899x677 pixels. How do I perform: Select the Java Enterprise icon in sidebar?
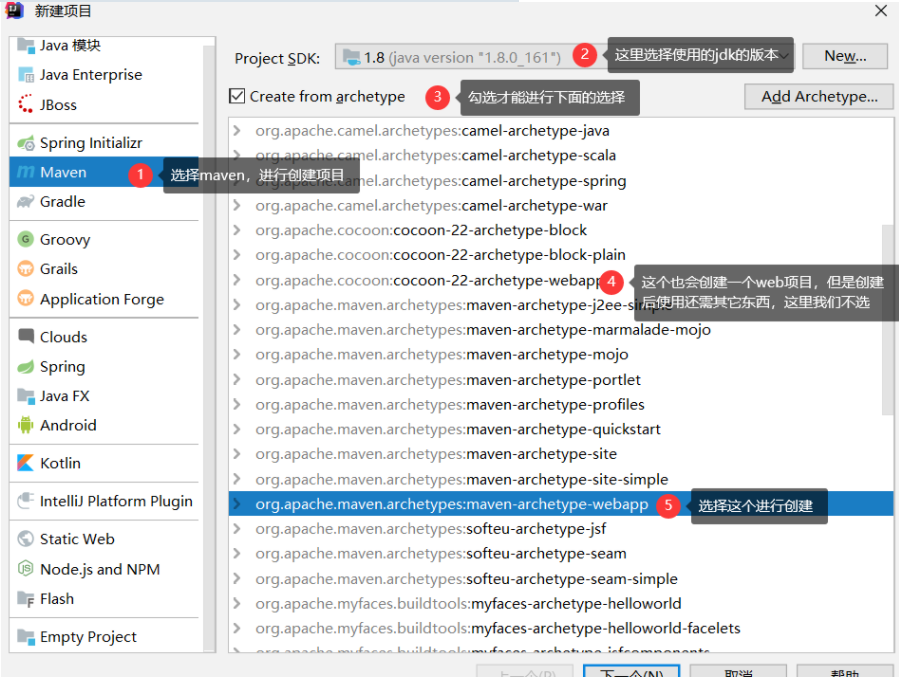26,75
